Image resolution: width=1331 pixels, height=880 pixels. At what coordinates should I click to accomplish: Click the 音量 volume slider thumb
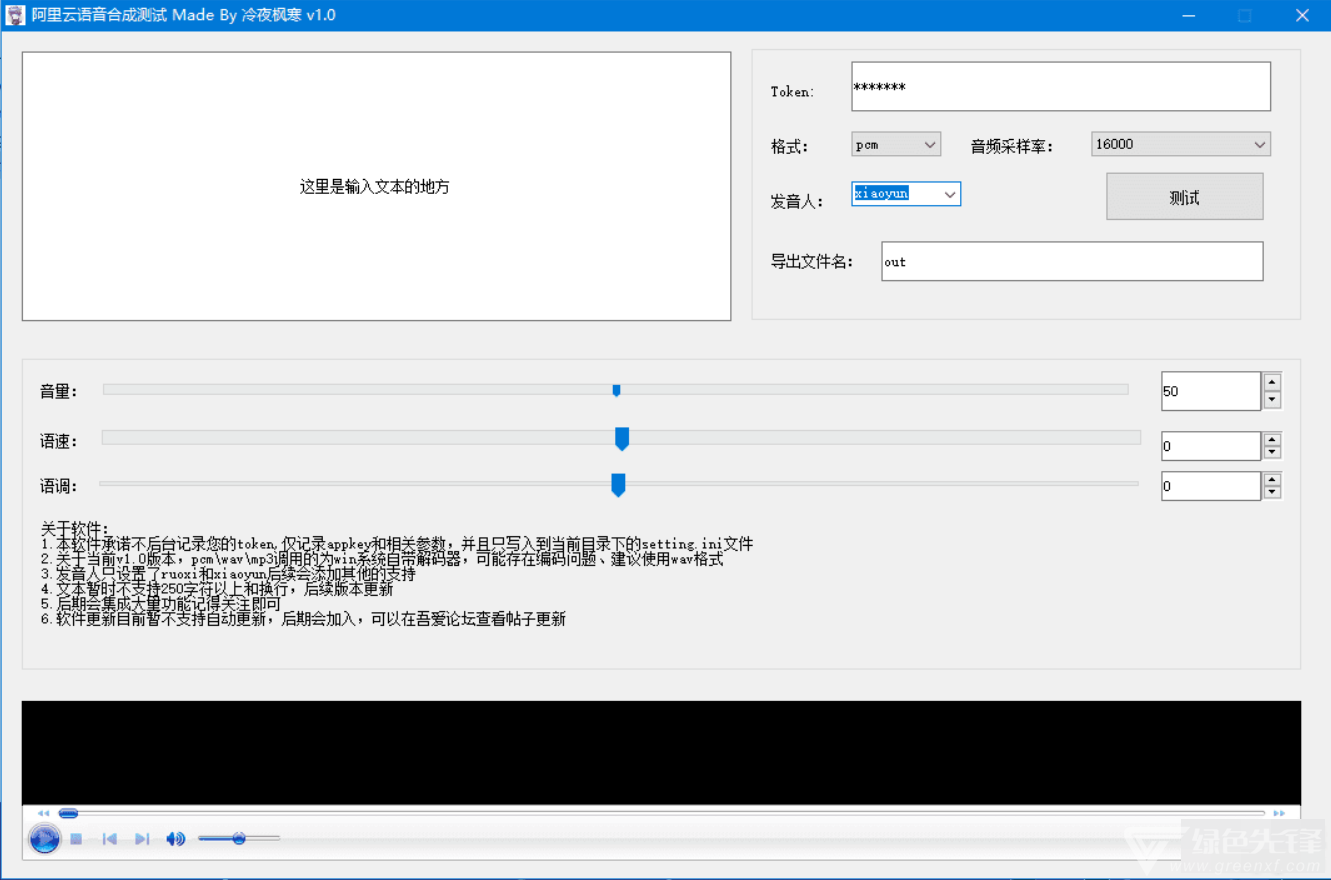coord(616,390)
